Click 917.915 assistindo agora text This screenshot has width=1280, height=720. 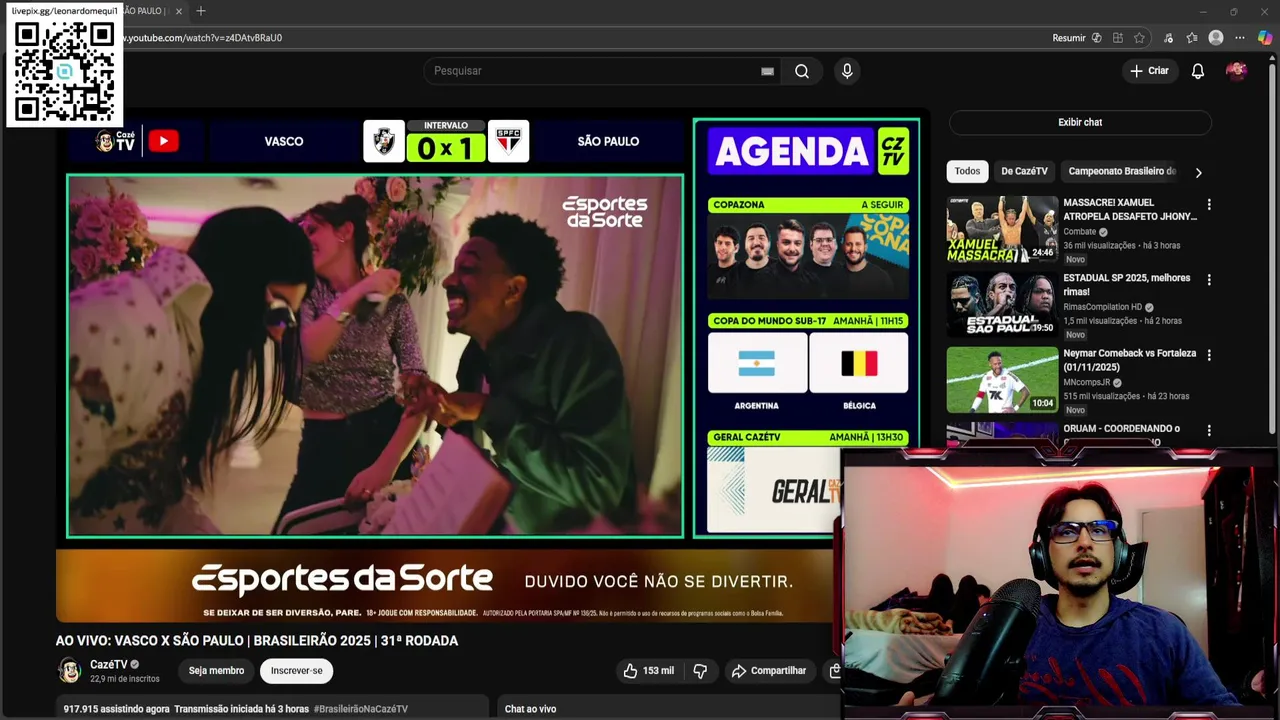[x=116, y=709]
